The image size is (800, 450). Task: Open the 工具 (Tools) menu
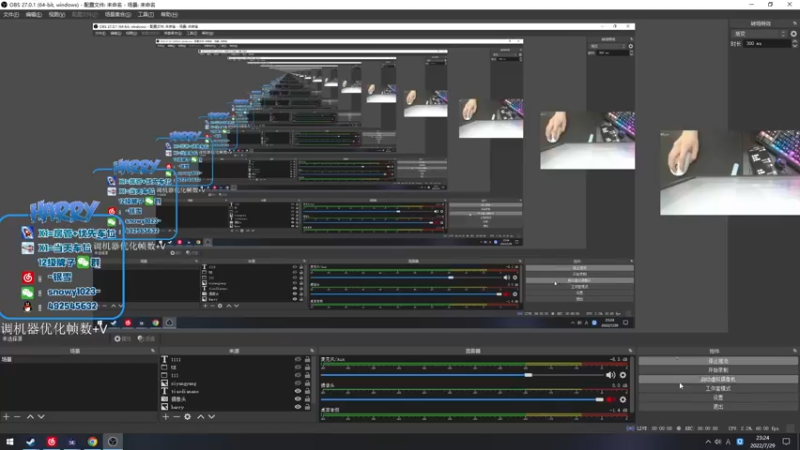coord(145,15)
